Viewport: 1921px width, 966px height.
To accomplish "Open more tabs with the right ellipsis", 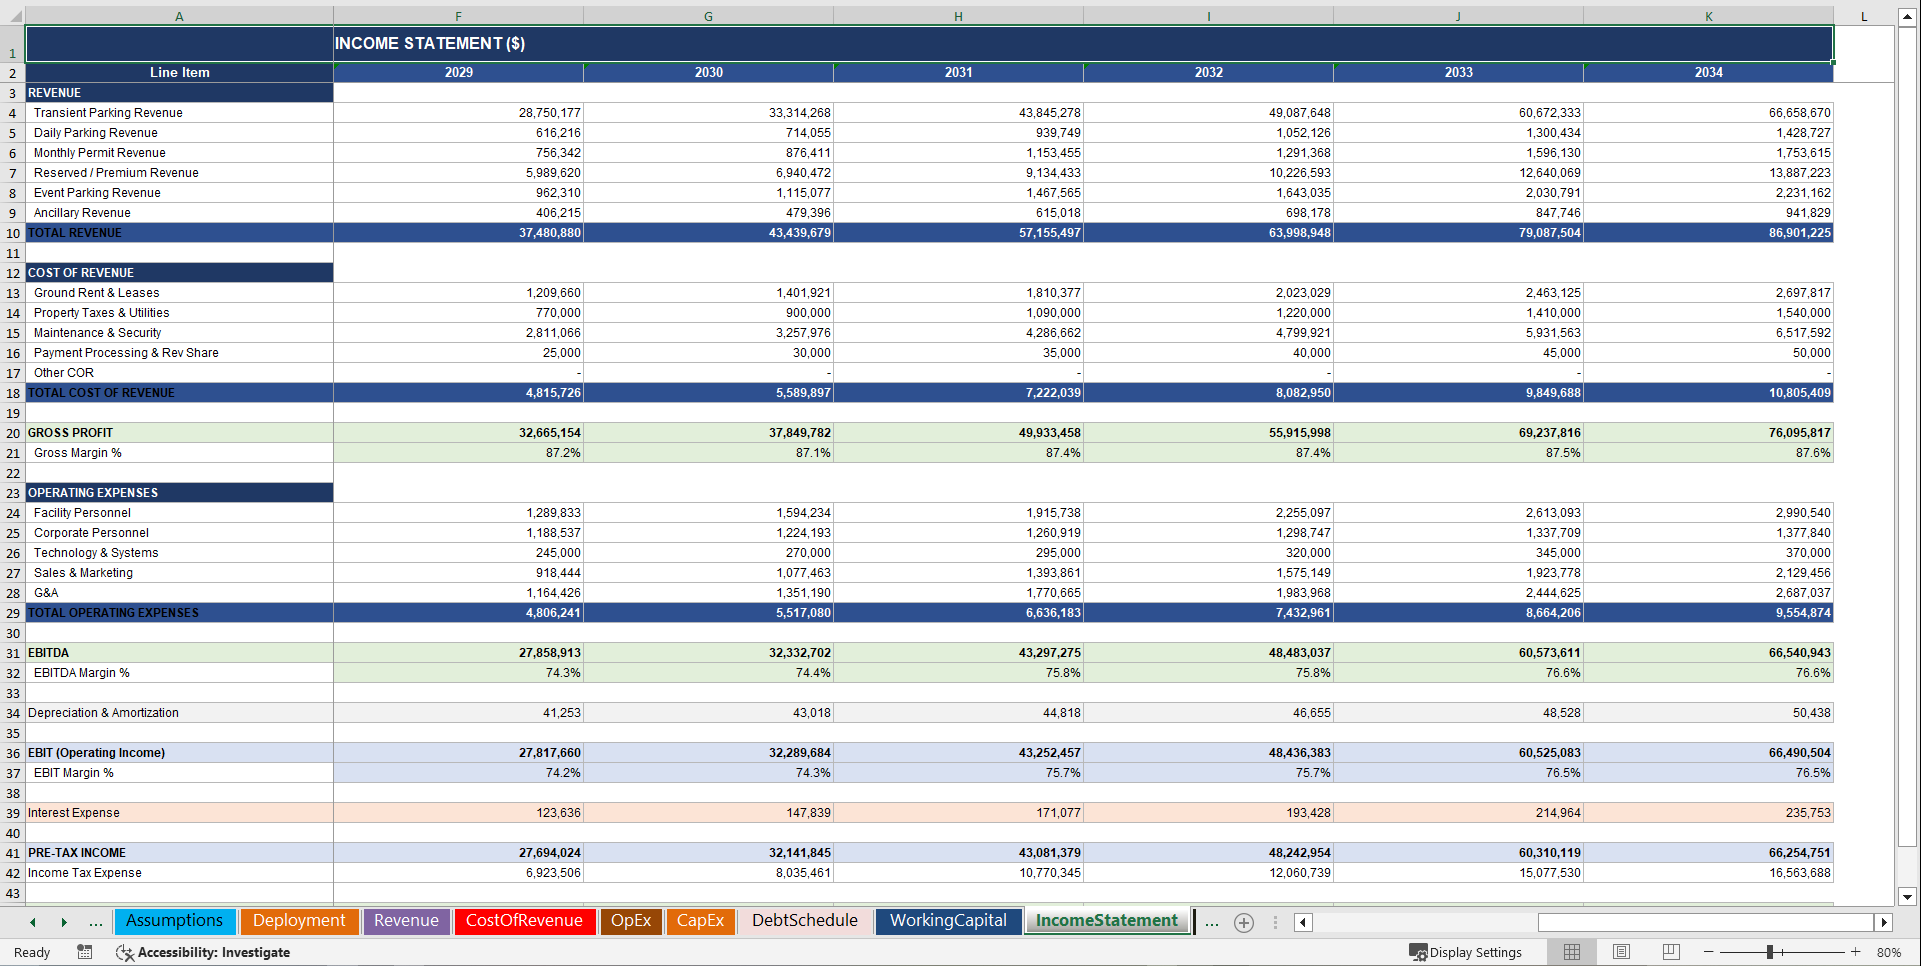I will tap(1212, 922).
